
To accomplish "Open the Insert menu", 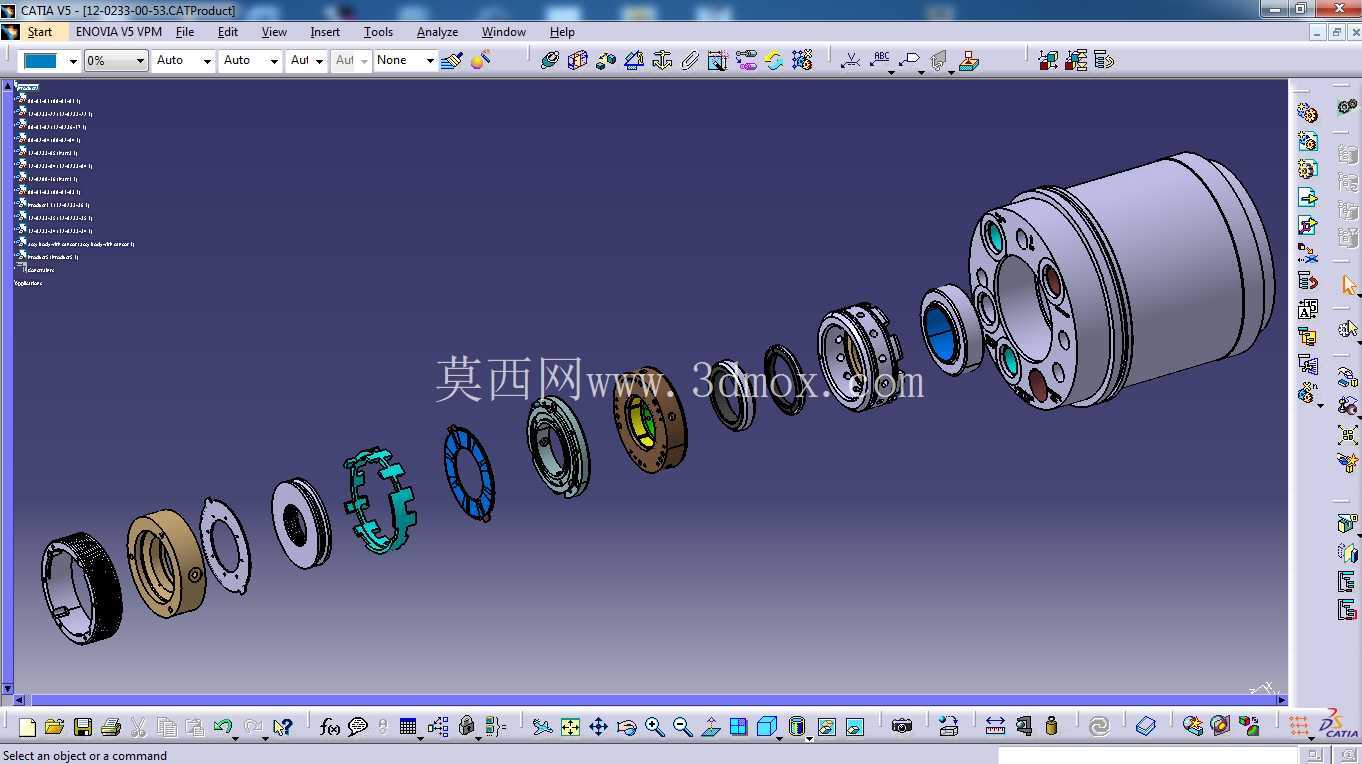I will (x=325, y=32).
